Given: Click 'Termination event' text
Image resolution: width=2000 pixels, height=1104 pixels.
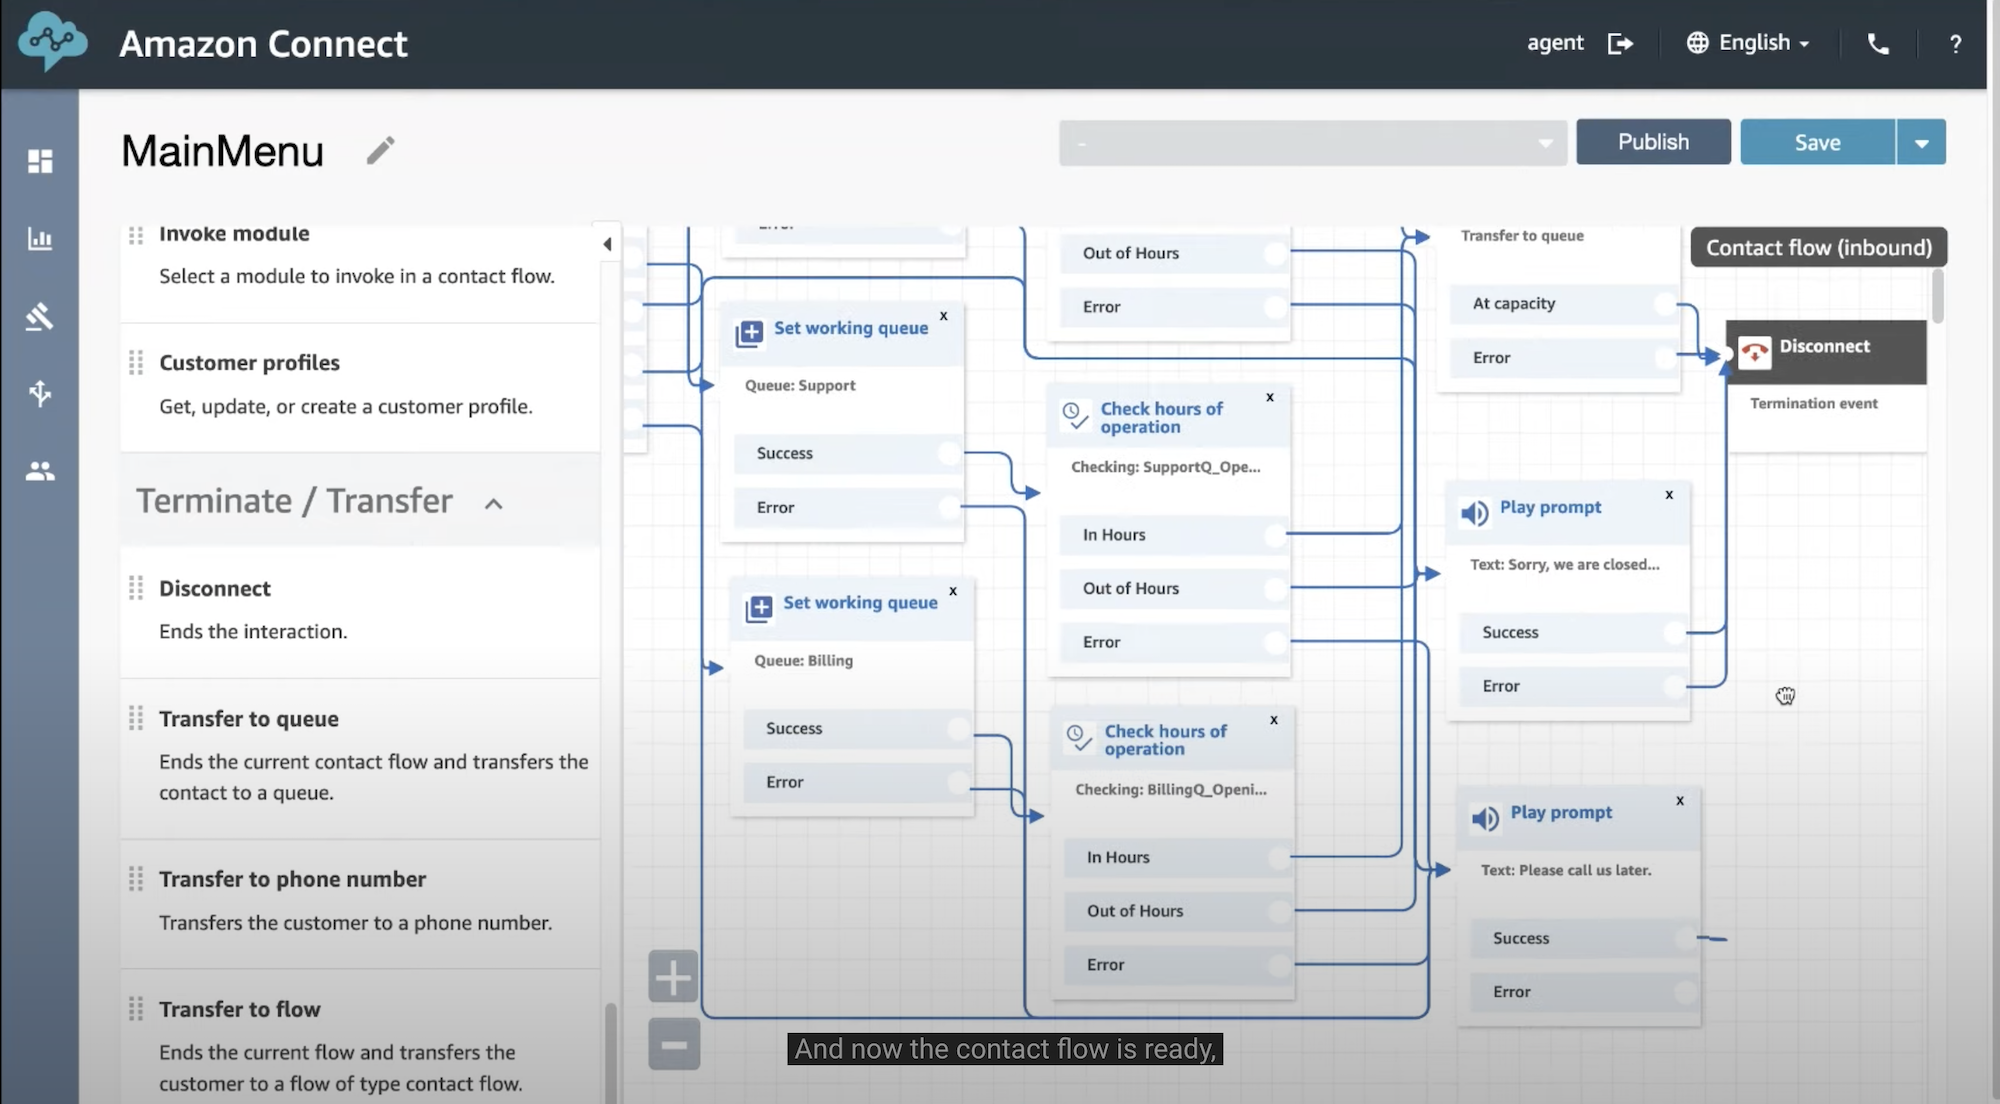Looking at the screenshot, I should (x=1813, y=403).
